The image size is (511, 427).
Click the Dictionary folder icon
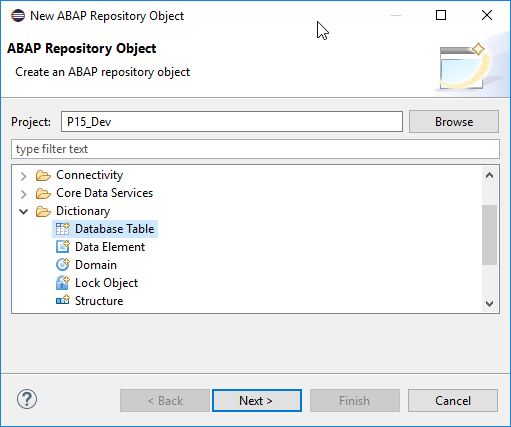(x=43, y=211)
